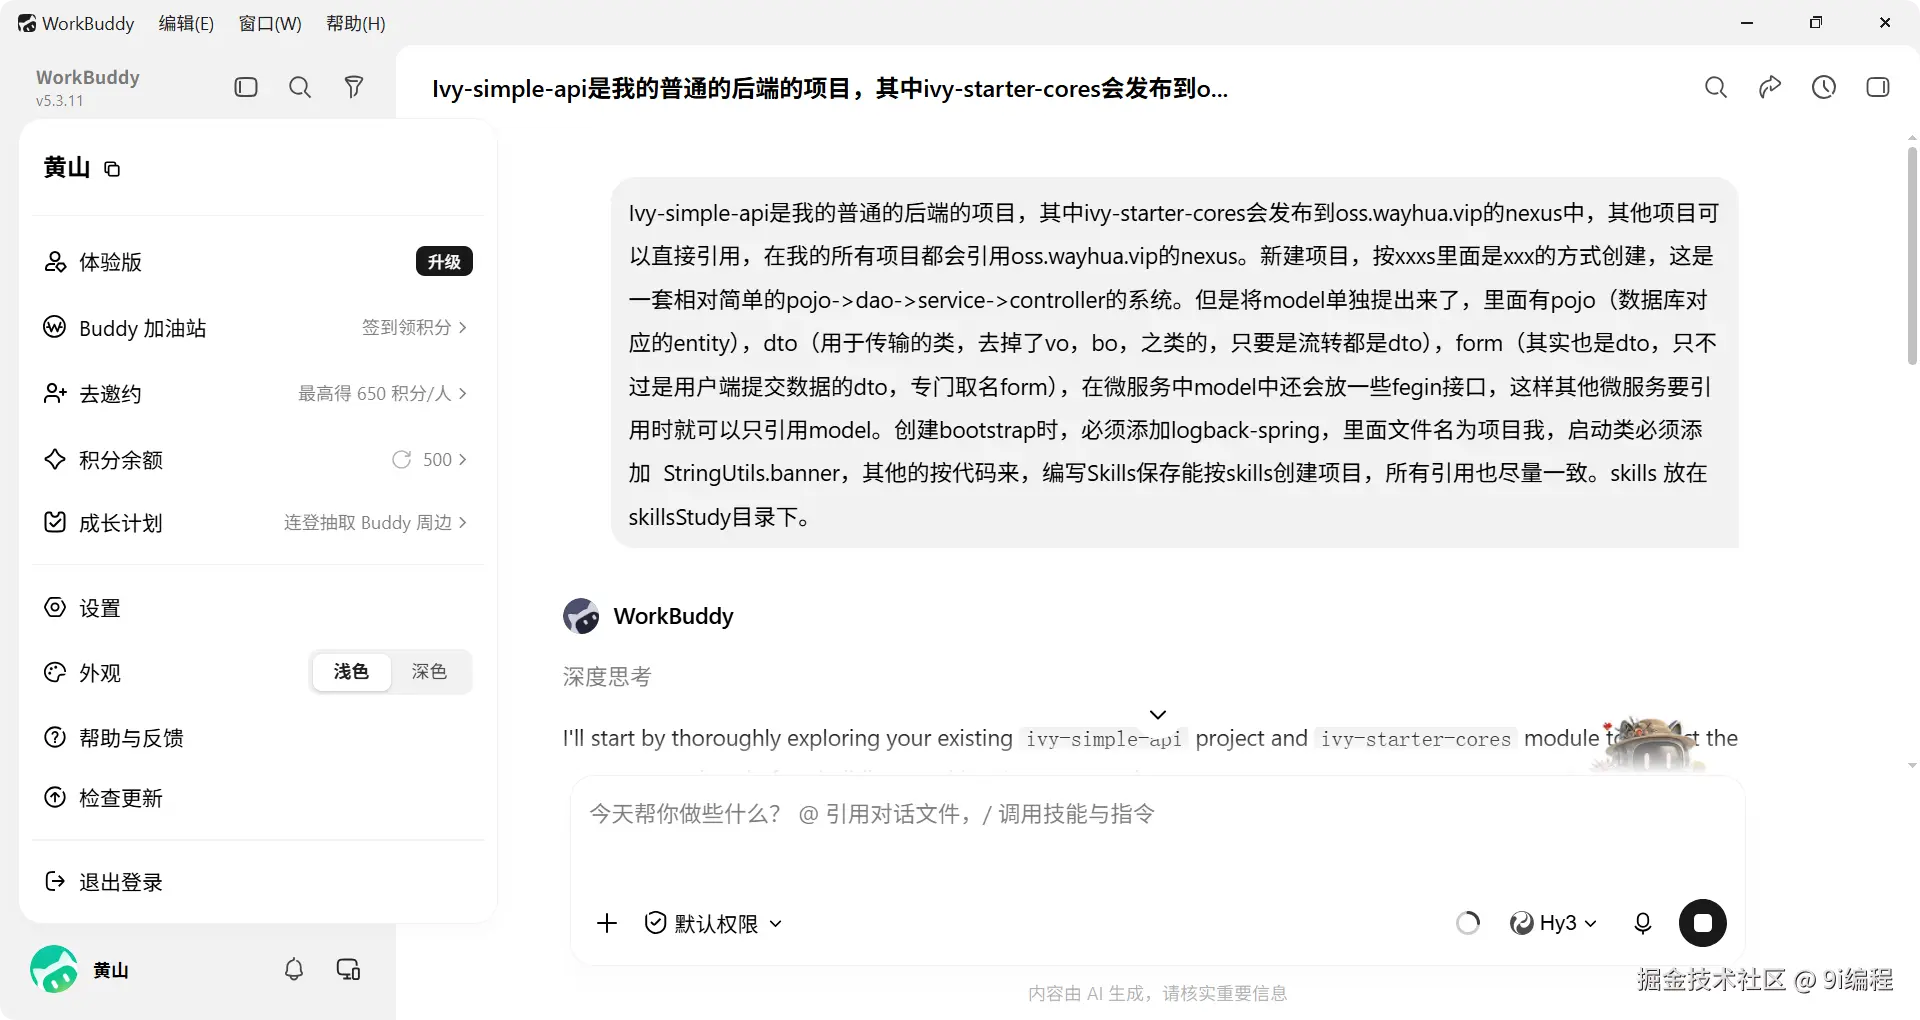
Task: Search within the conversation using top-right magnifier
Action: (1716, 87)
